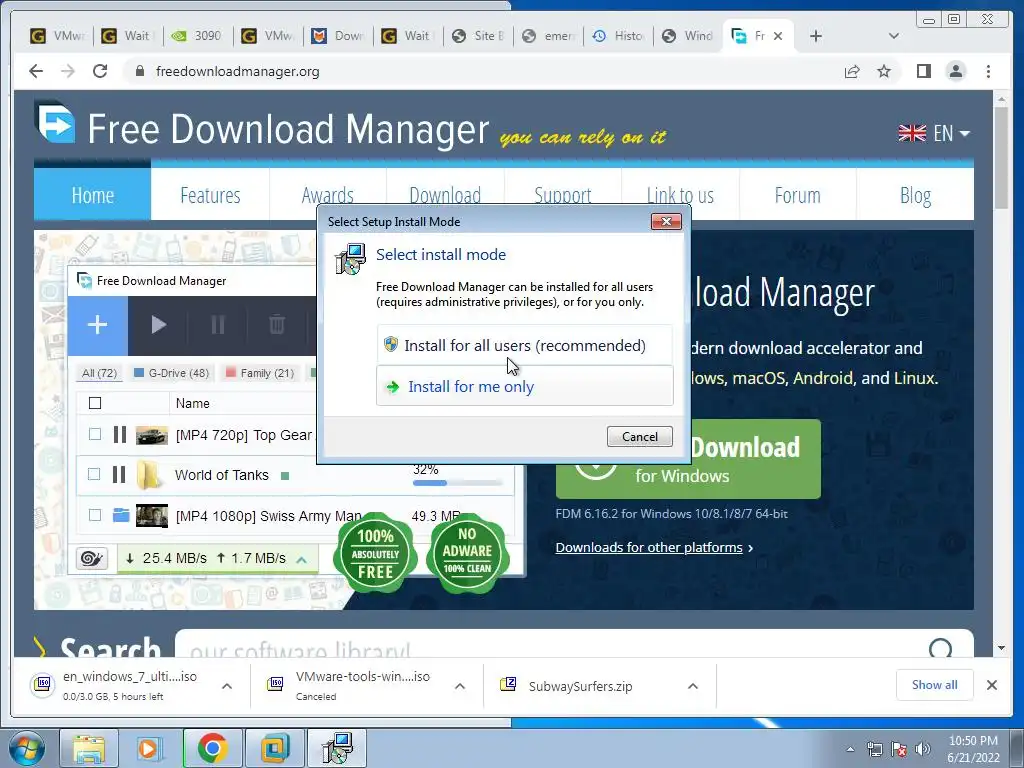This screenshot has width=1024, height=768.
Task: Open the Download menu item
Action: (x=445, y=195)
